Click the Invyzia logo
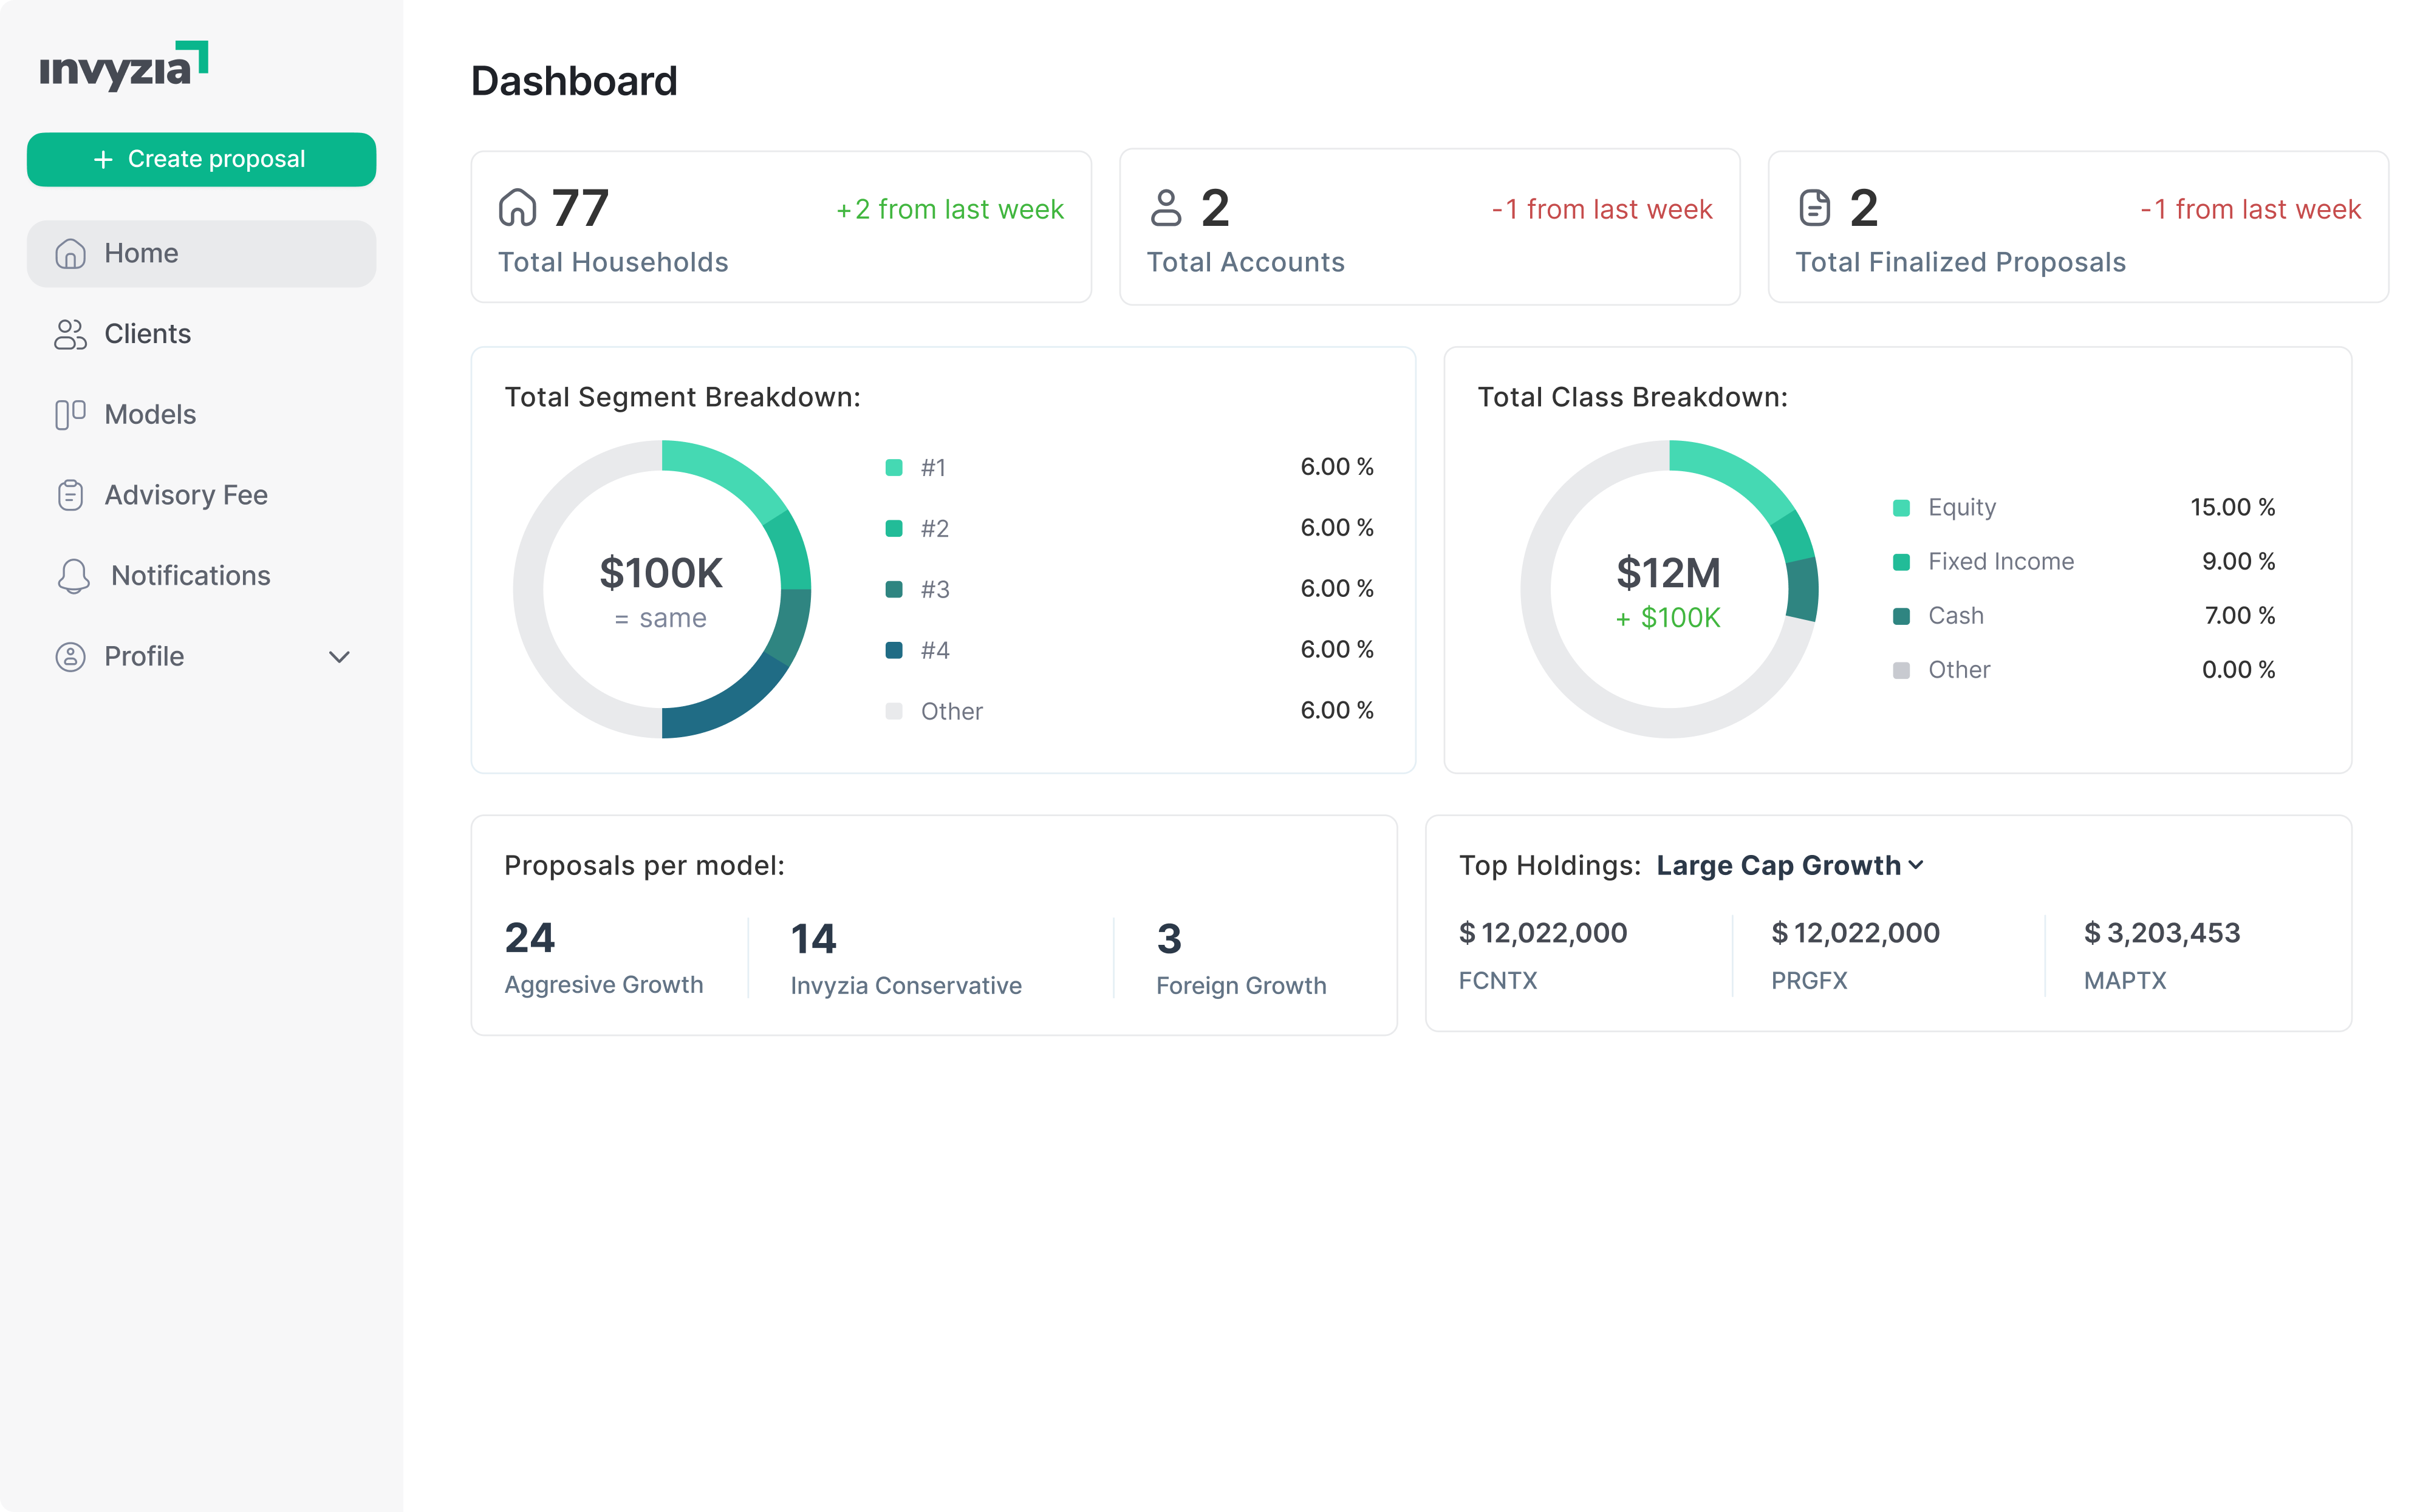The width and height of the screenshot is (2420, 1512). click(123, 66)
